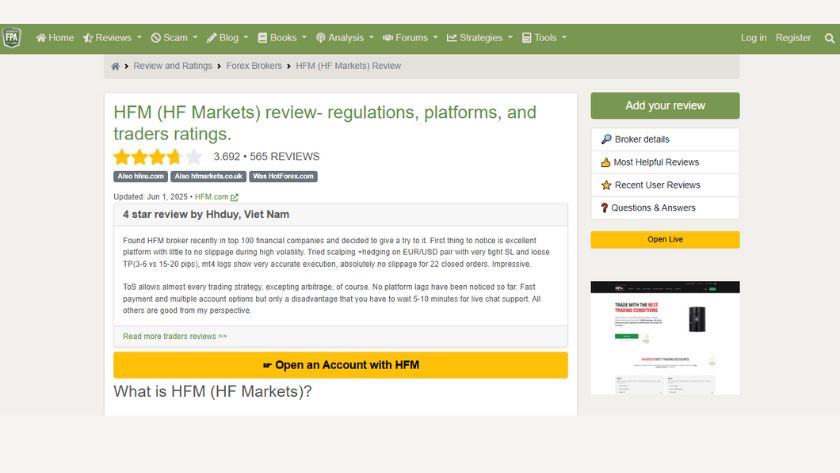This screenshot has width=840, height=473.
Task: Open the Forums menu item
Action: [410, 37]
